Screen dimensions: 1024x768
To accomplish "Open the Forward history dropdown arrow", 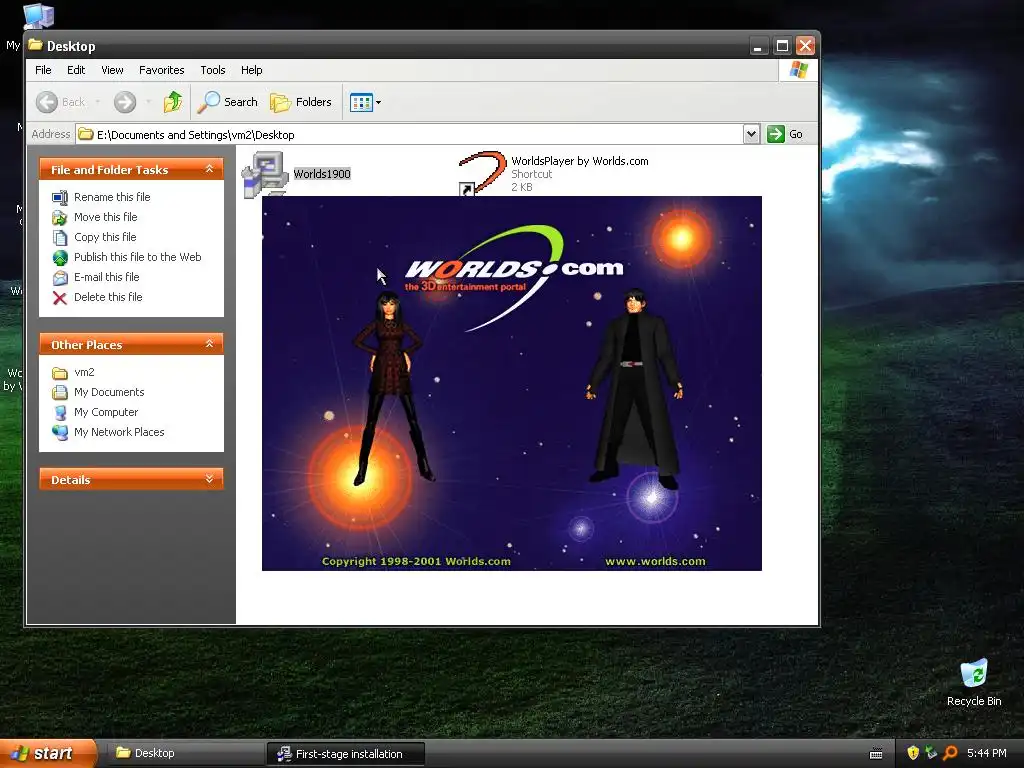I will pyautogui.click(x=149, y=102).
